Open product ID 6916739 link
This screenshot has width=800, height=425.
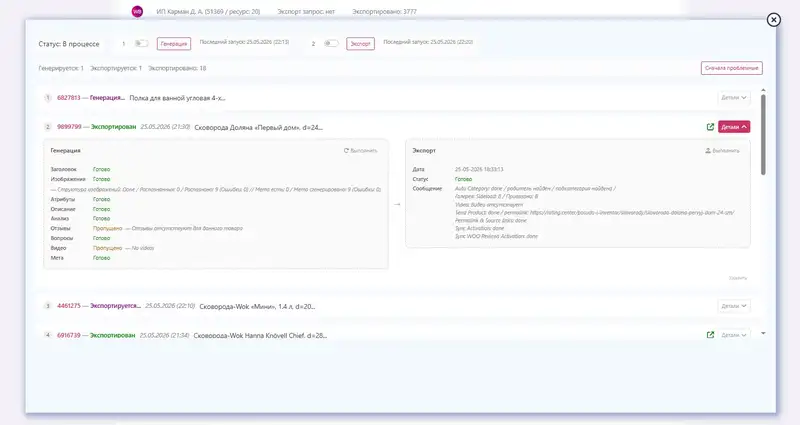click(x=68, y=335)
